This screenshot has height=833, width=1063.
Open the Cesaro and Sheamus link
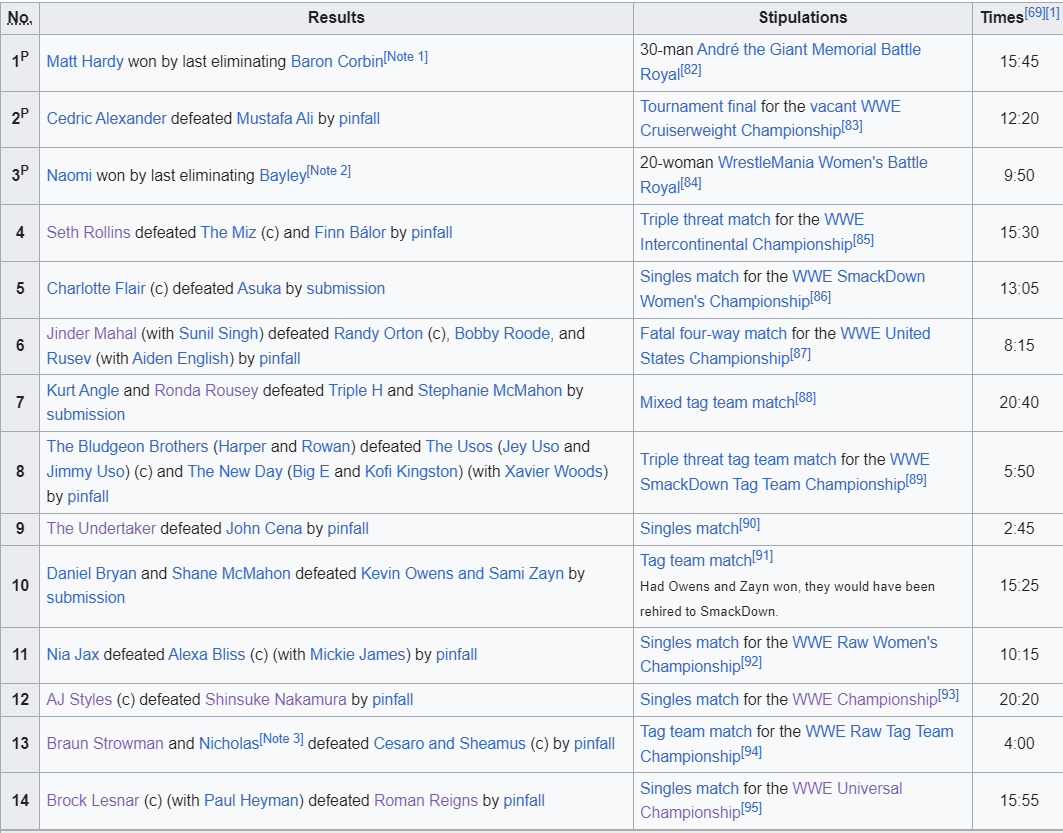[x=449, y=744]
